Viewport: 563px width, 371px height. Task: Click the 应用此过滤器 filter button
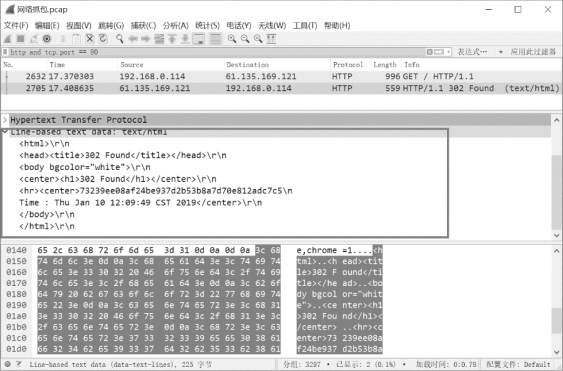(x=533, y=52)
